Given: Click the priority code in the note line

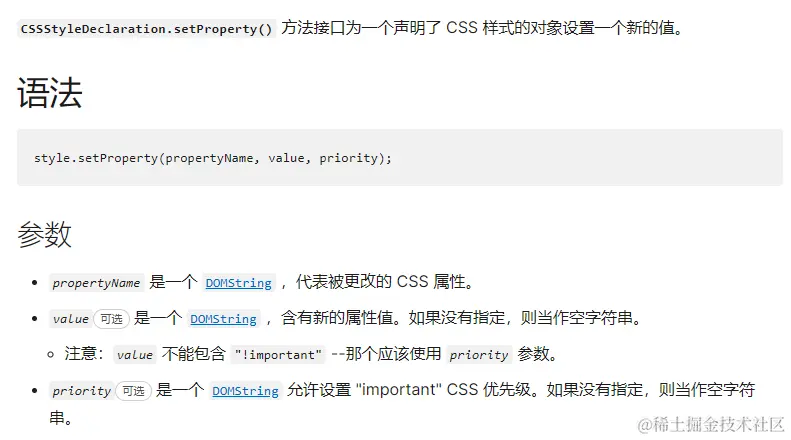Looking at the screenshot, I should pos(479,355).
